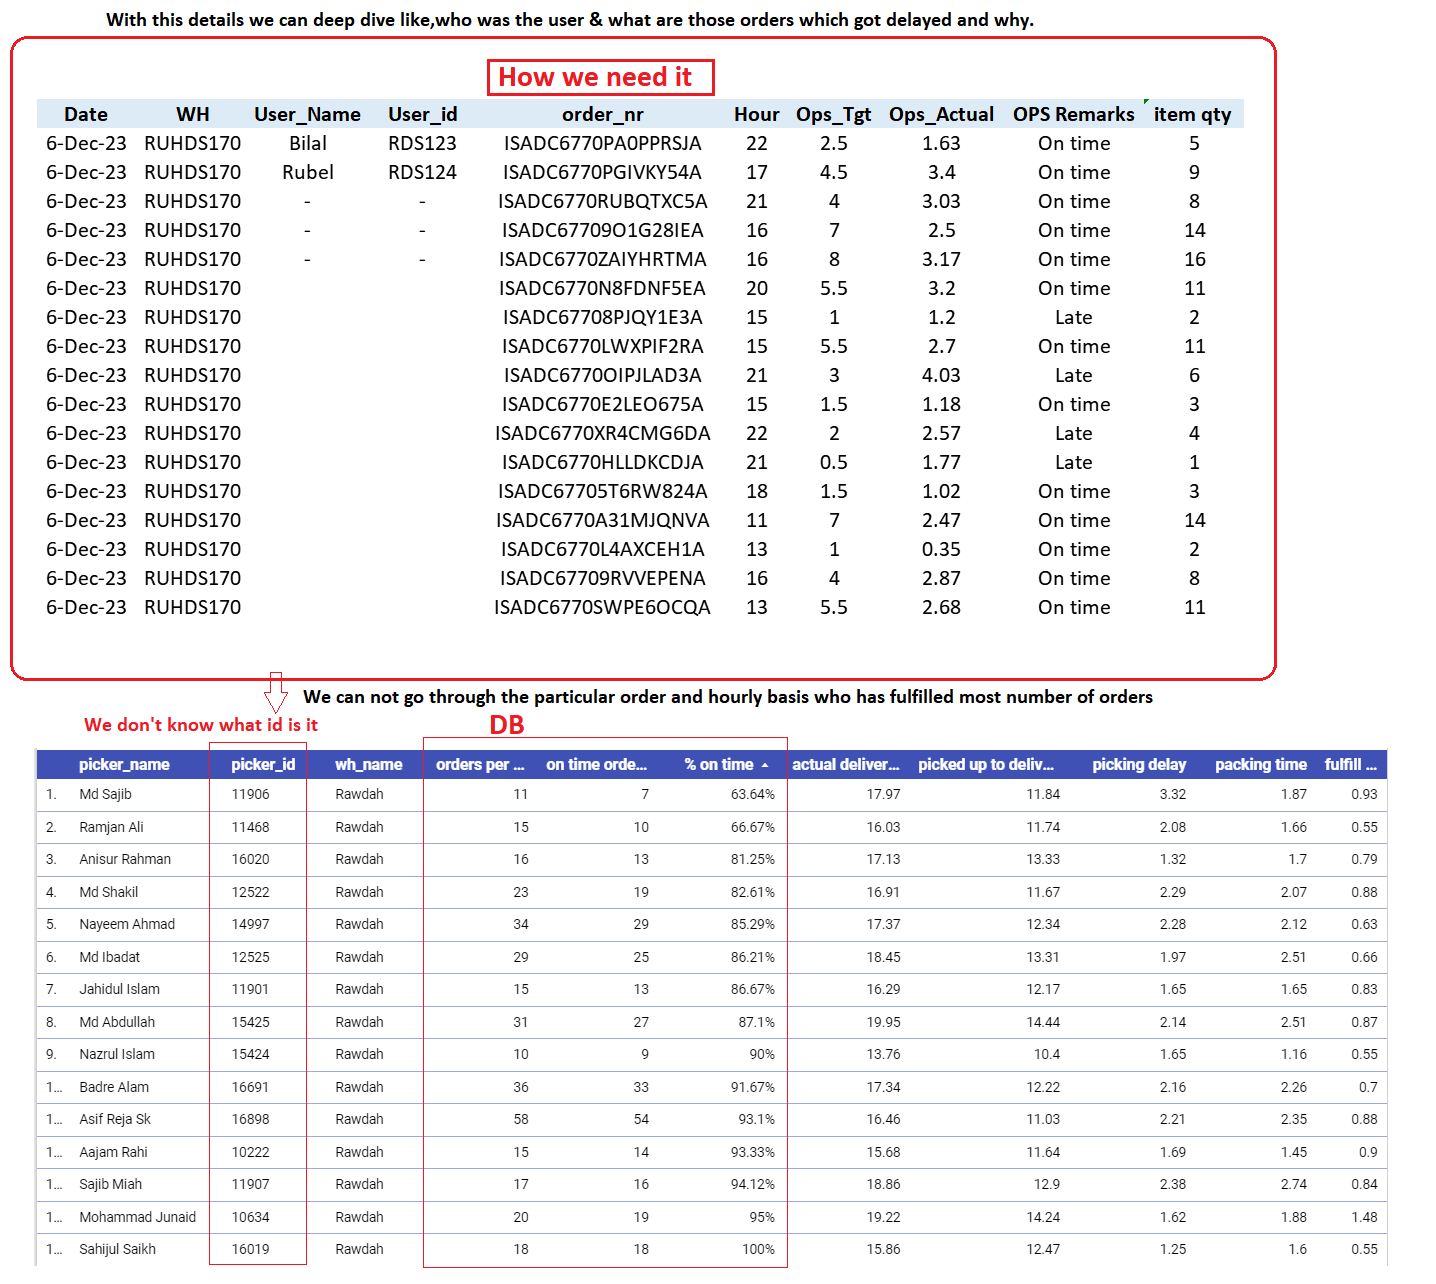This screenshot has width=1436, height=1284.
Task: Click the 'fulfill ...' column header
Action: pyautogui.click(x=1351, y=765)
